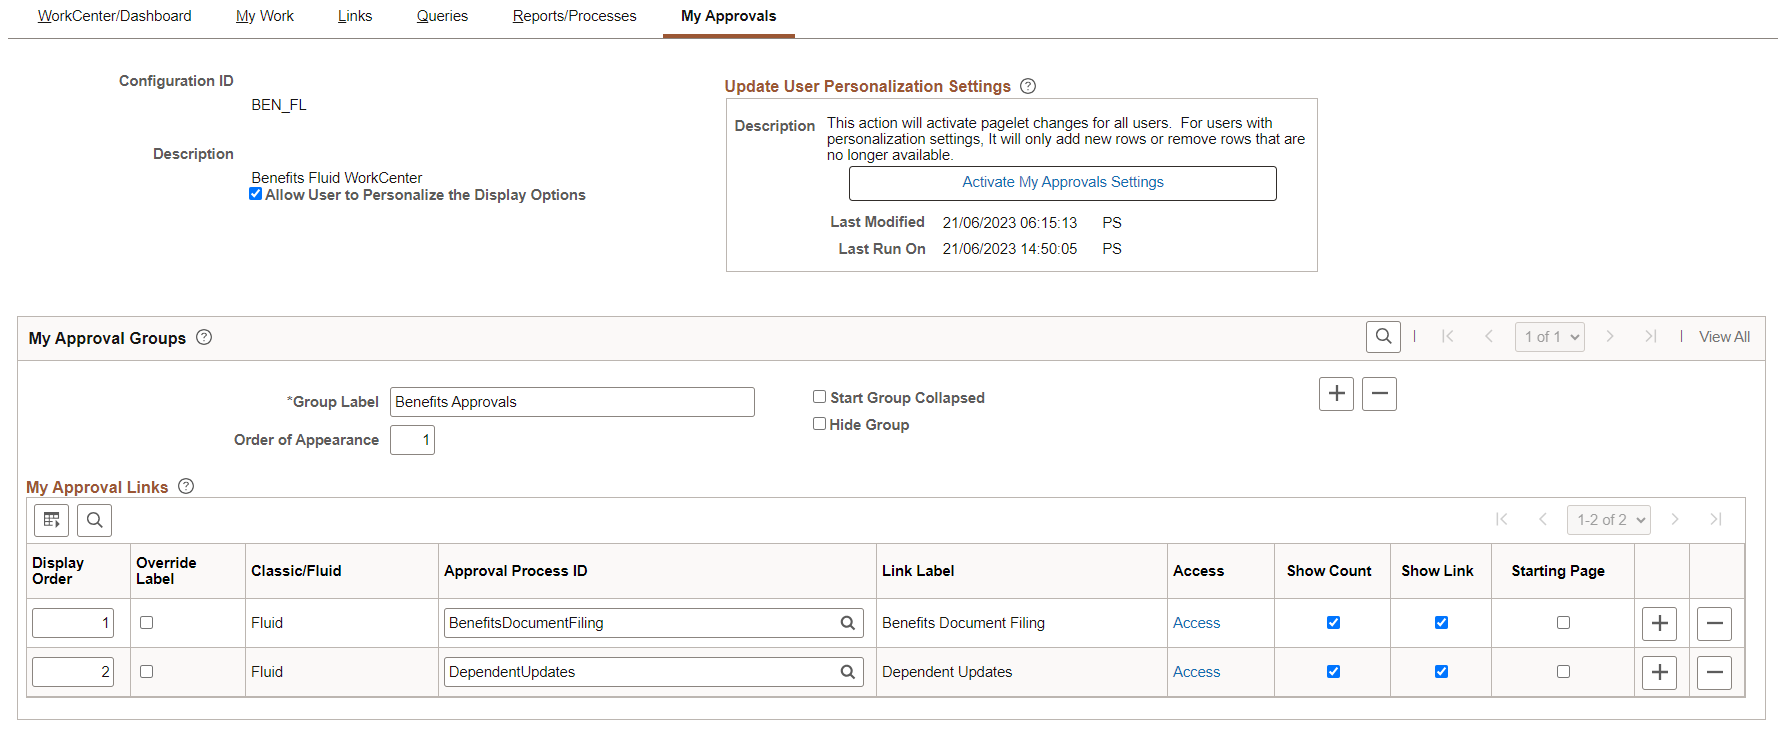This screenshot has height=729, width=1778.
Task: Open the 1 of 1 group page dropdown
Action: [1549, 337]
